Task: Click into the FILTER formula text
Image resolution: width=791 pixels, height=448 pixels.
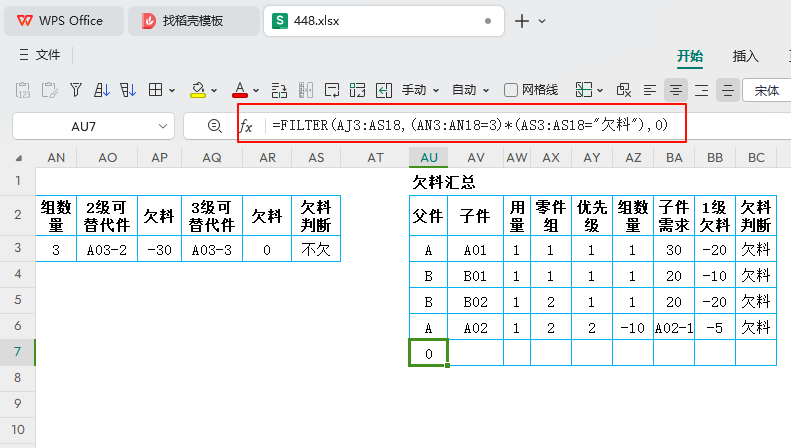Action: pos(470,125)
